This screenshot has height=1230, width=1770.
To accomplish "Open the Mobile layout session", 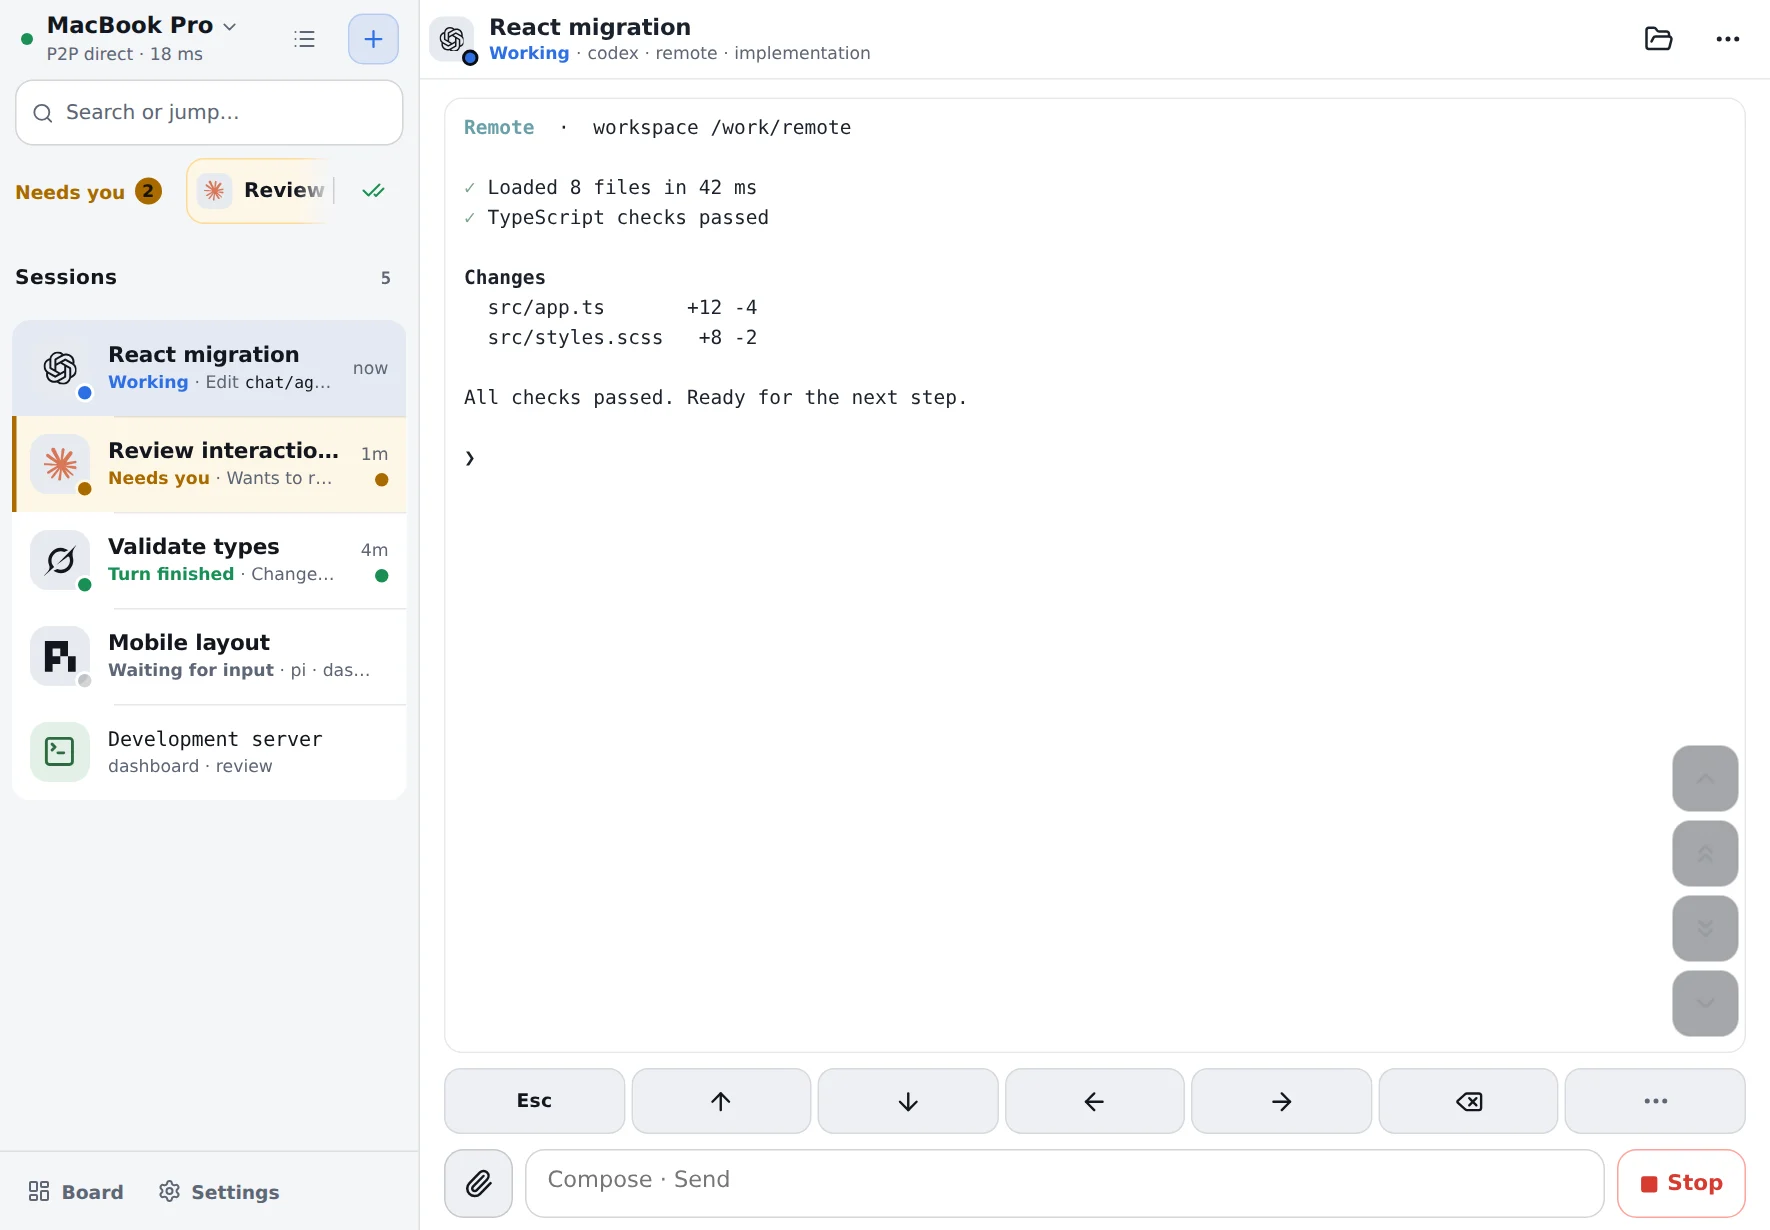I will [x=209, y=656].
